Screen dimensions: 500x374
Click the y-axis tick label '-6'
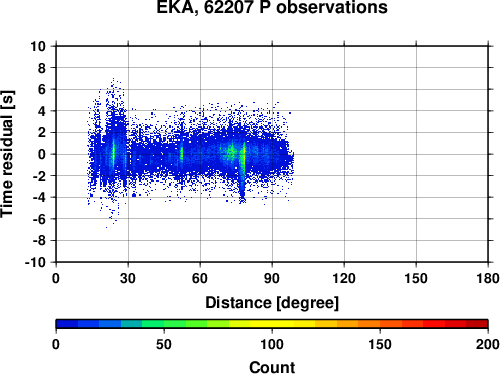click(39, 219)
